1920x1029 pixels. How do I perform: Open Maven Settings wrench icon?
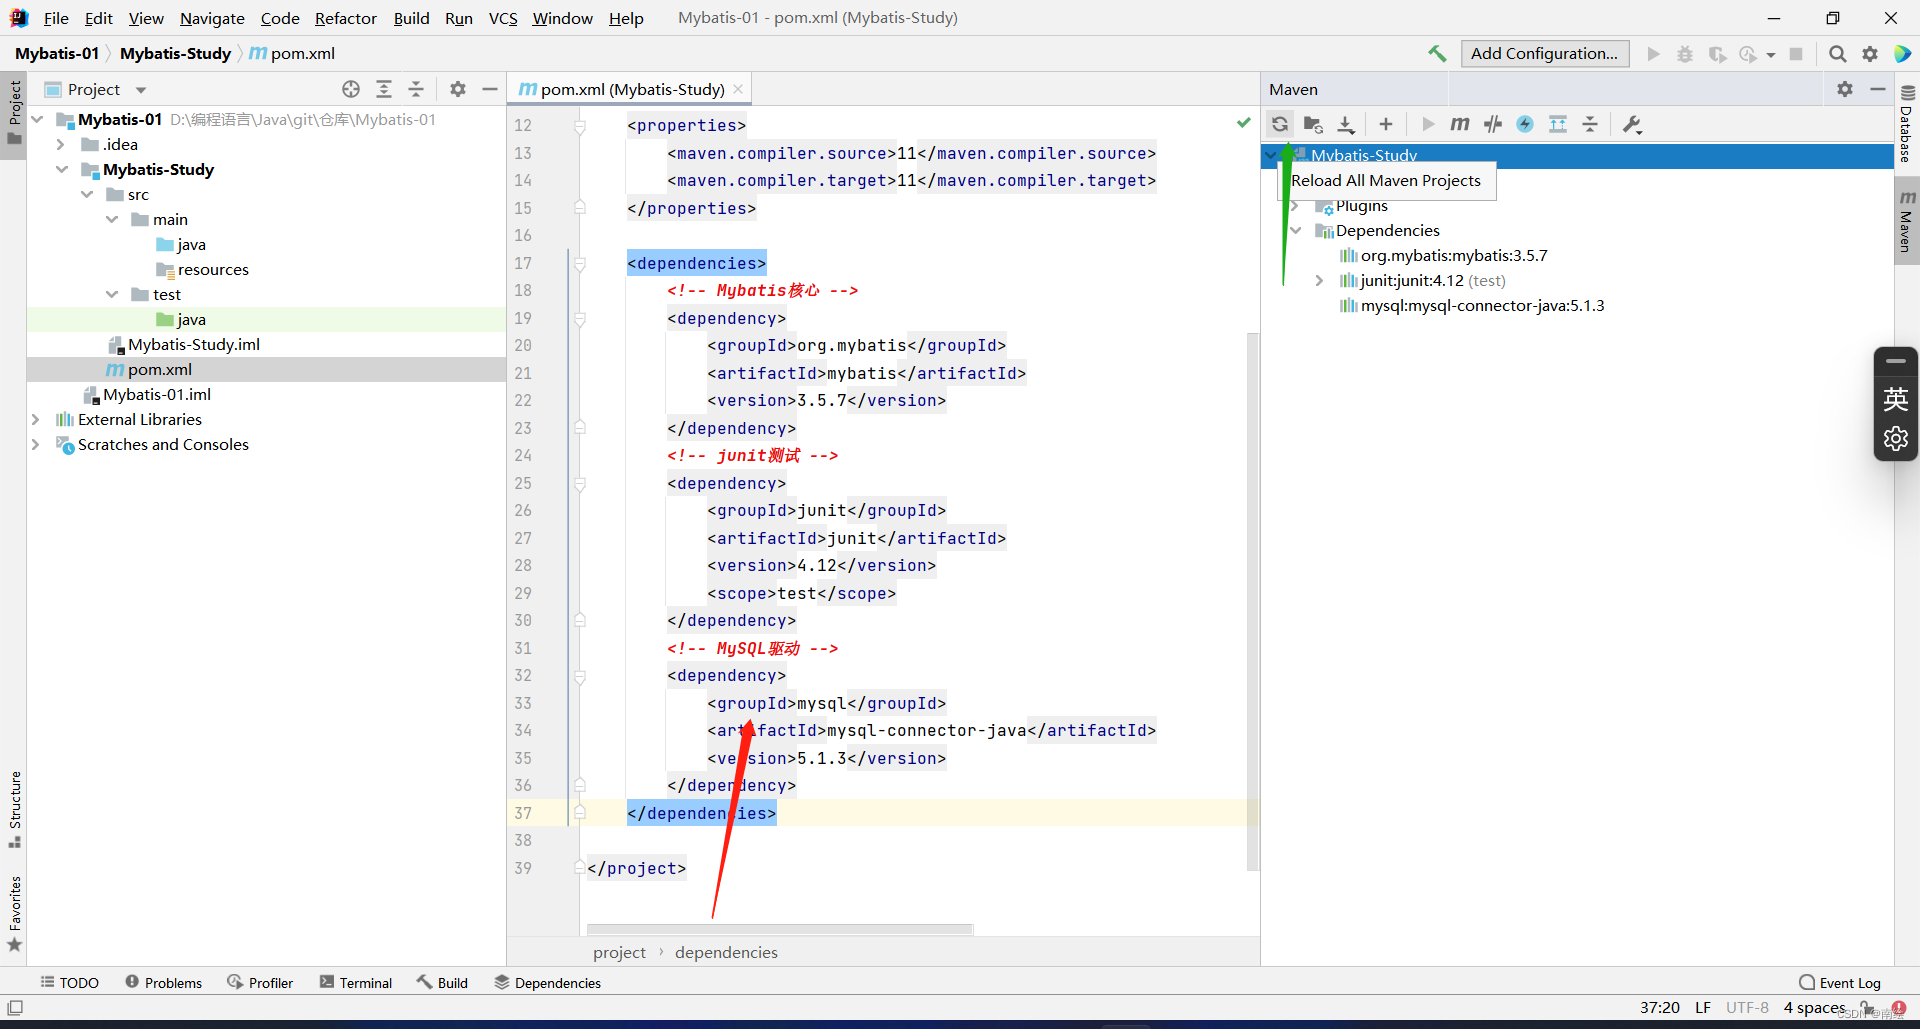point(1632,124)
